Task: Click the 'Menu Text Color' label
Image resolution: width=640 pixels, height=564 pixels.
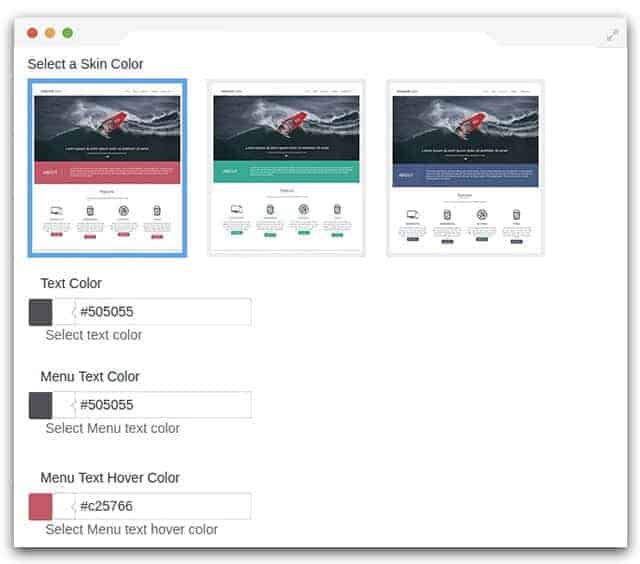Action: (90, 376)
